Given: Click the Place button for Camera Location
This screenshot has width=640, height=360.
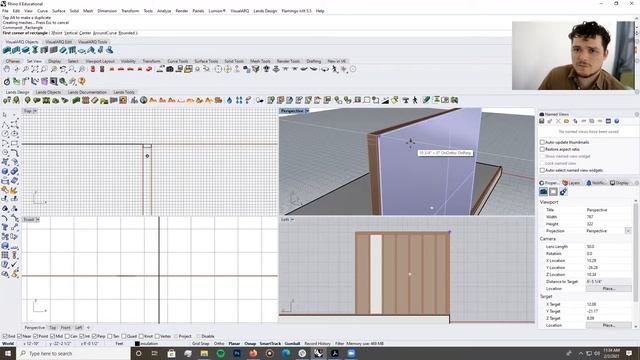Looking at the screenshot, I should 609,289.
